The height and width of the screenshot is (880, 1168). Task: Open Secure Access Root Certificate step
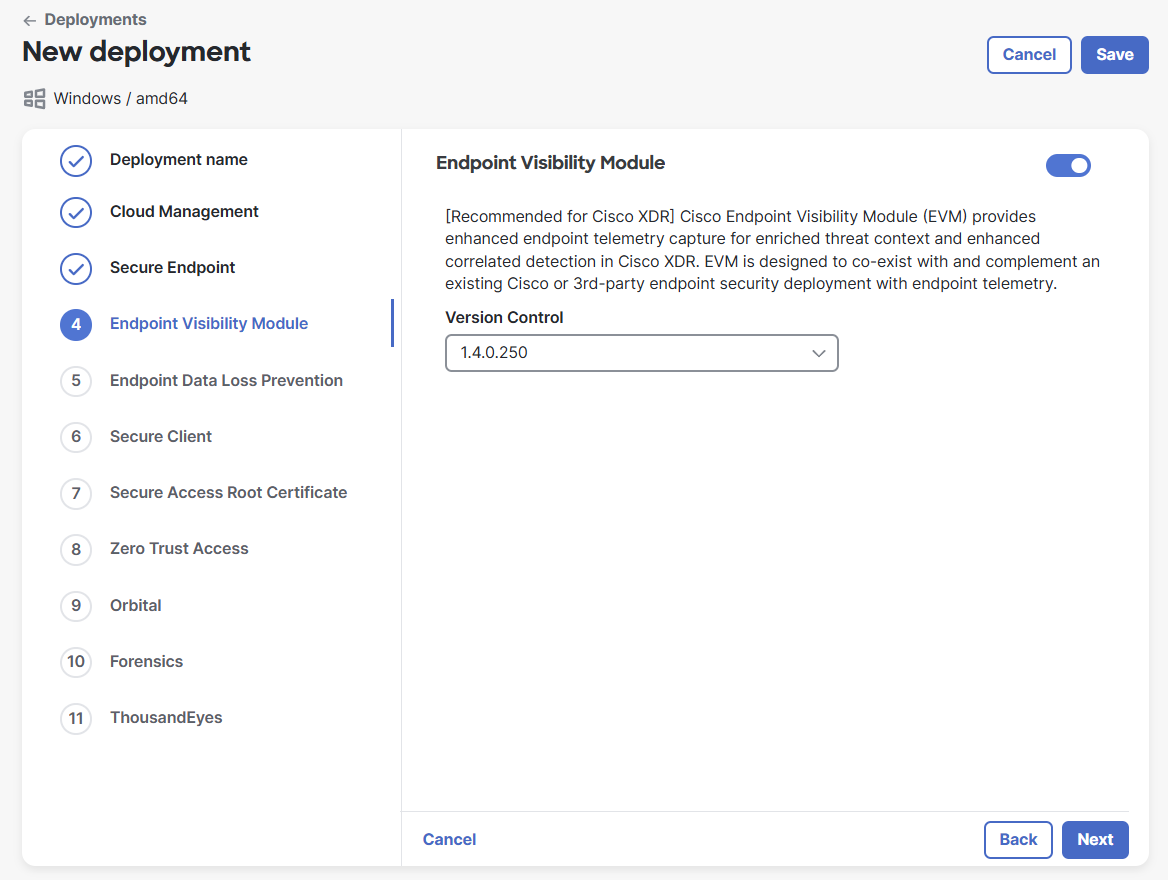(x=228, y=493)
